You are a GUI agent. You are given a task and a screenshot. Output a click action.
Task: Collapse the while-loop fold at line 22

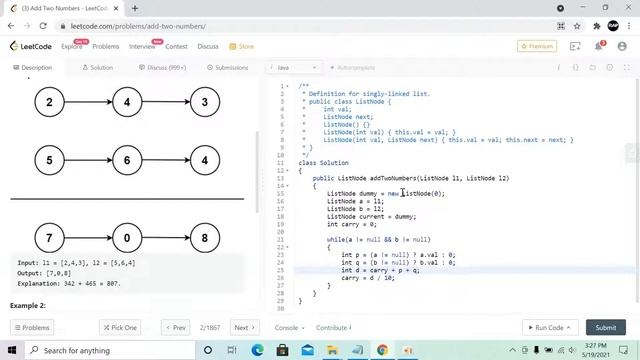(287, 247)
